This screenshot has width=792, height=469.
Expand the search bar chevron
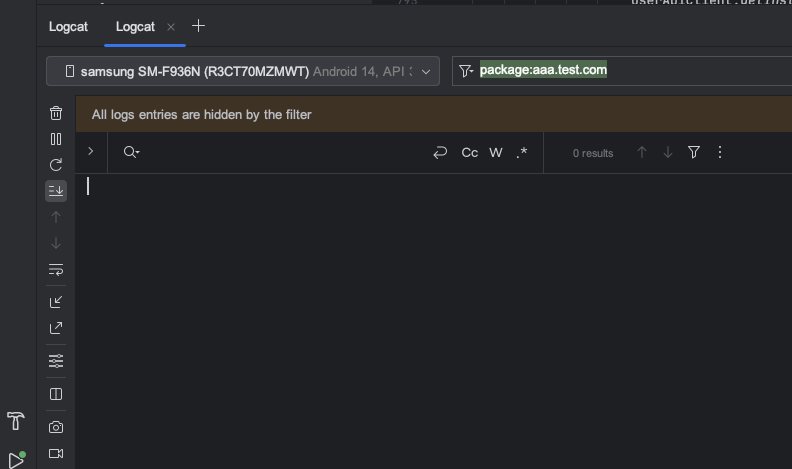[x=90, y=151]
